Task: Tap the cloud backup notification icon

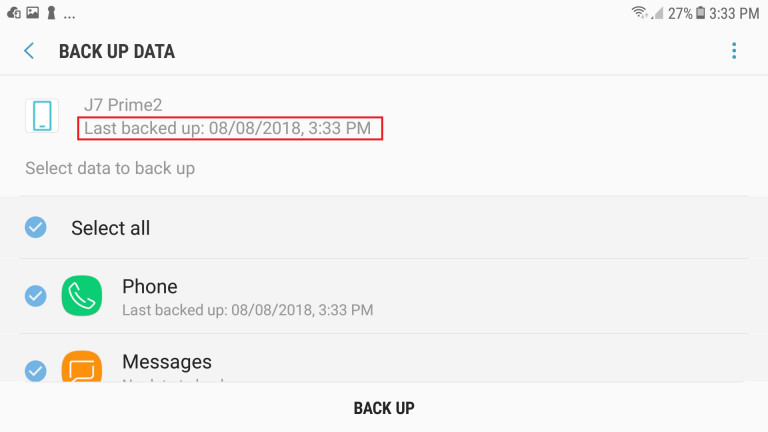Action: tap(14, 13)
